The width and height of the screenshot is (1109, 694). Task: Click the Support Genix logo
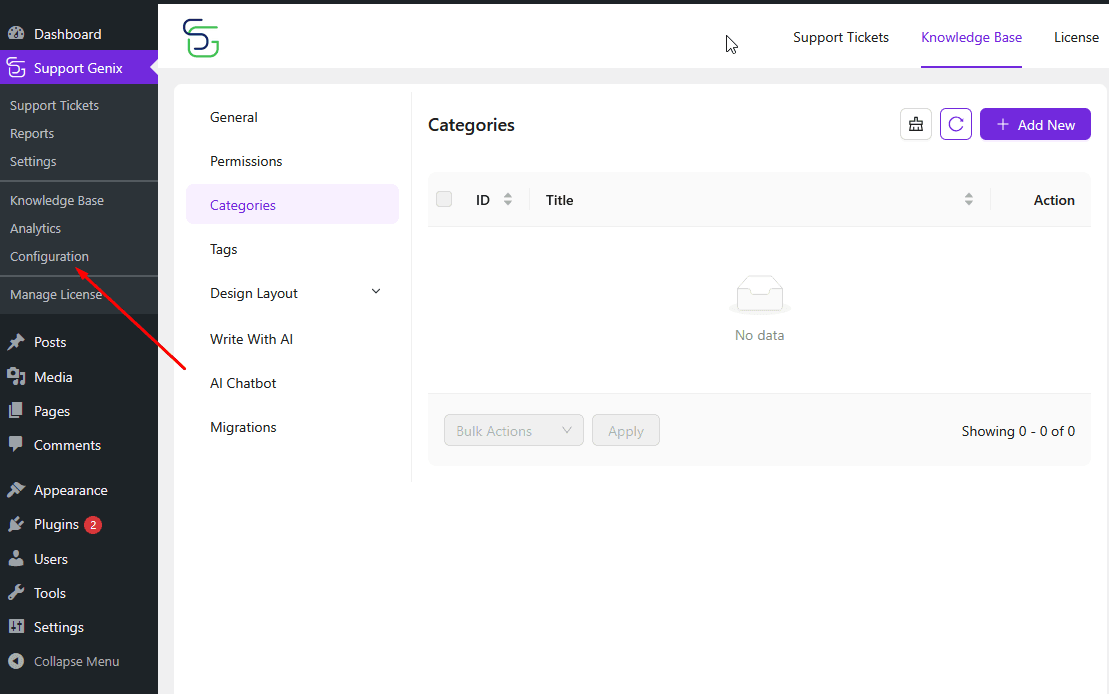201,38
